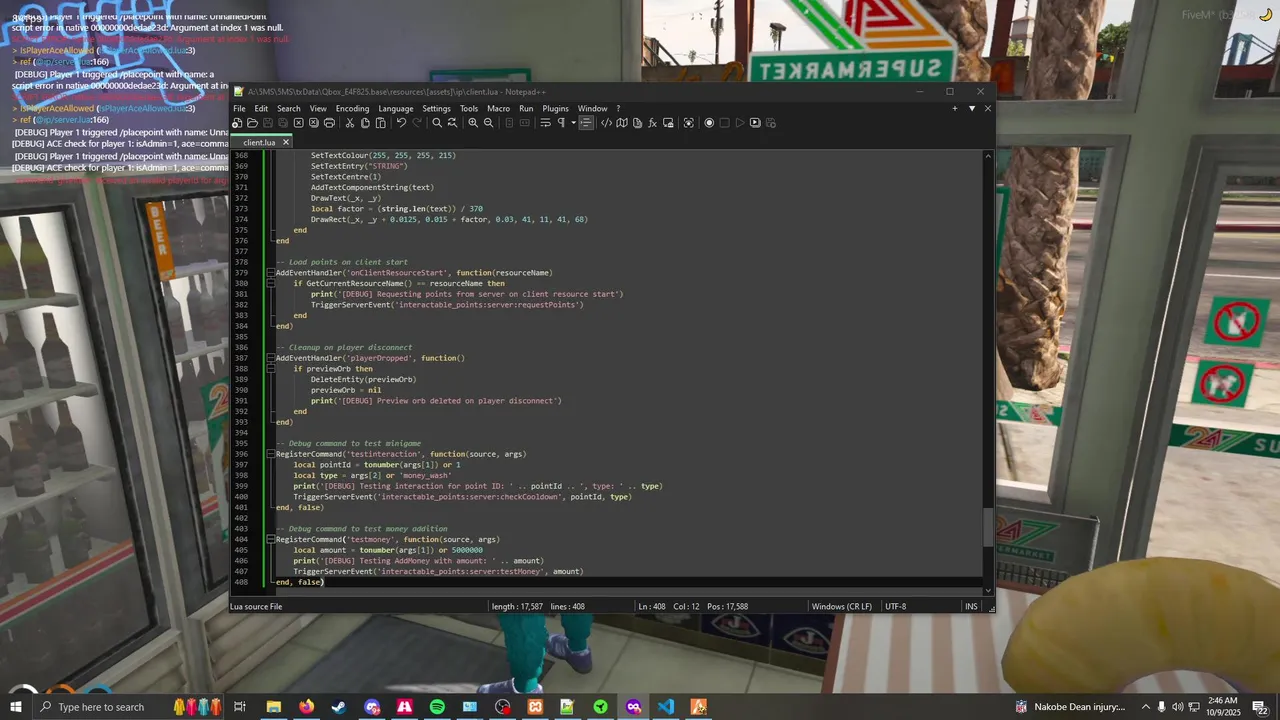The image size is (1280, 720).
Task: Click the Start Recording macro icon
Action: pos(709,123)
